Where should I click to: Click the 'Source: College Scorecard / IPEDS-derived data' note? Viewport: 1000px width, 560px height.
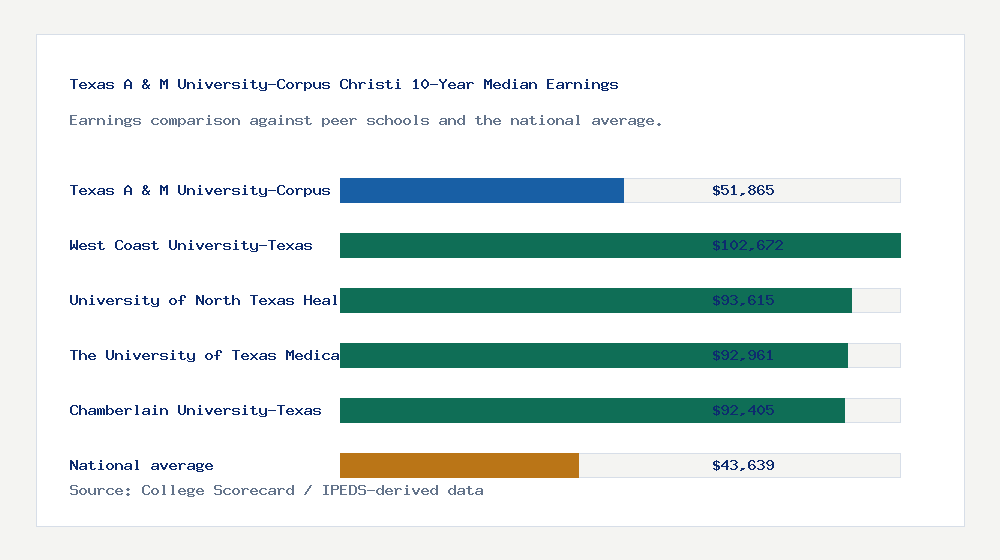[x=276, y=490]
